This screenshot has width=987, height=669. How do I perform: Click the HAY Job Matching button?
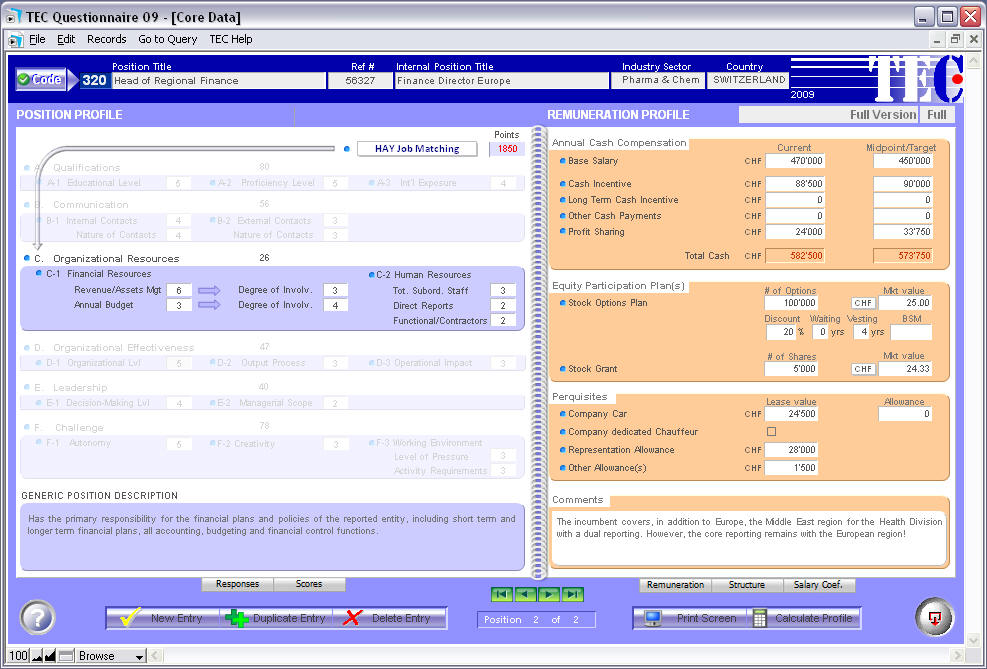[417, 149]
